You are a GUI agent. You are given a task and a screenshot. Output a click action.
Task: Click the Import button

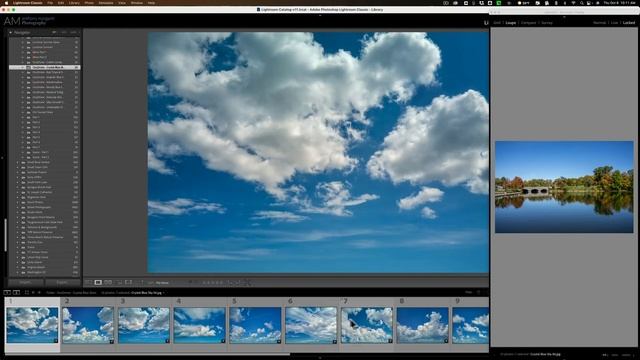pos(25,282)
